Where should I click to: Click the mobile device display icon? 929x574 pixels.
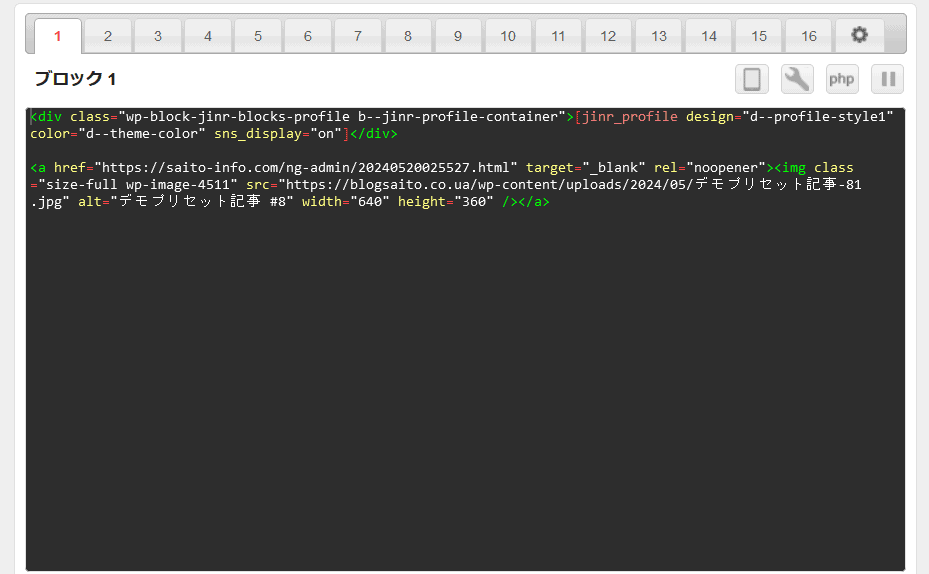pyautogui.click(x=752, y=79)
